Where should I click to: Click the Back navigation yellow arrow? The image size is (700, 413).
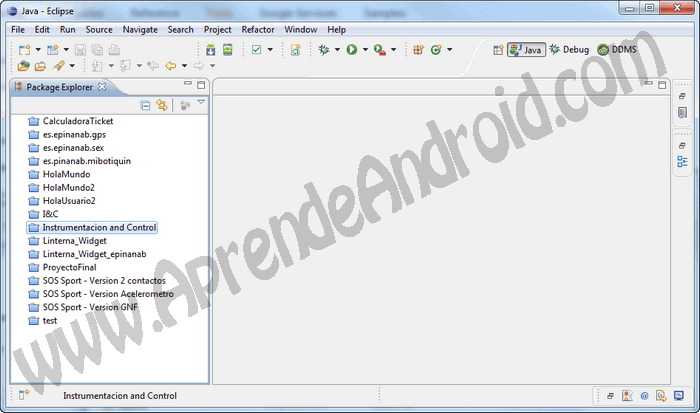171,66
